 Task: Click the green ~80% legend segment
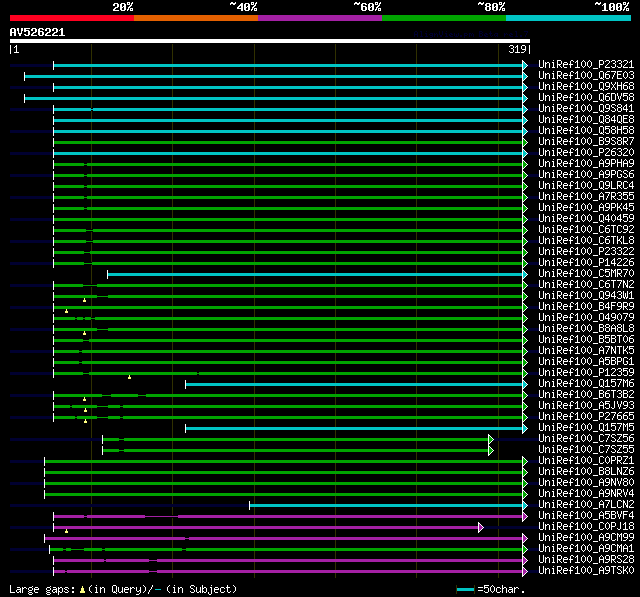pos(443,18)
